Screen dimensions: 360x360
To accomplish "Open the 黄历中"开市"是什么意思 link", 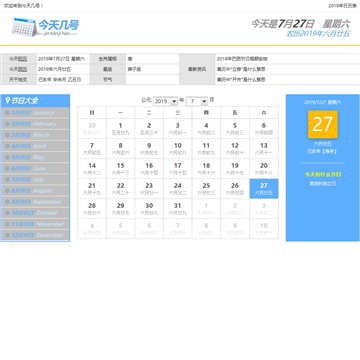I will click(241, 80).
